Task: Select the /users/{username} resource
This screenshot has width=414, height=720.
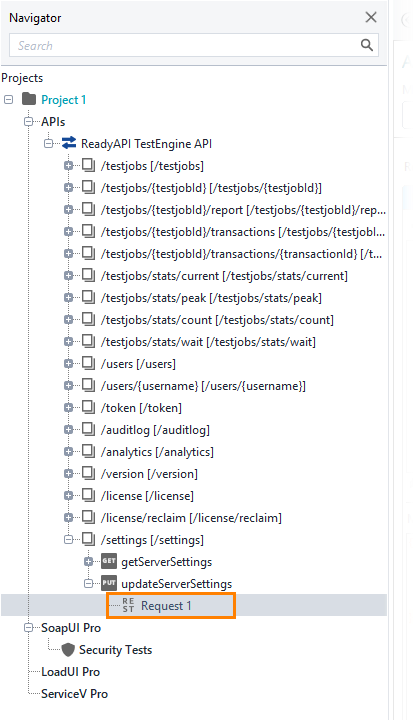Action: [203, 386]
